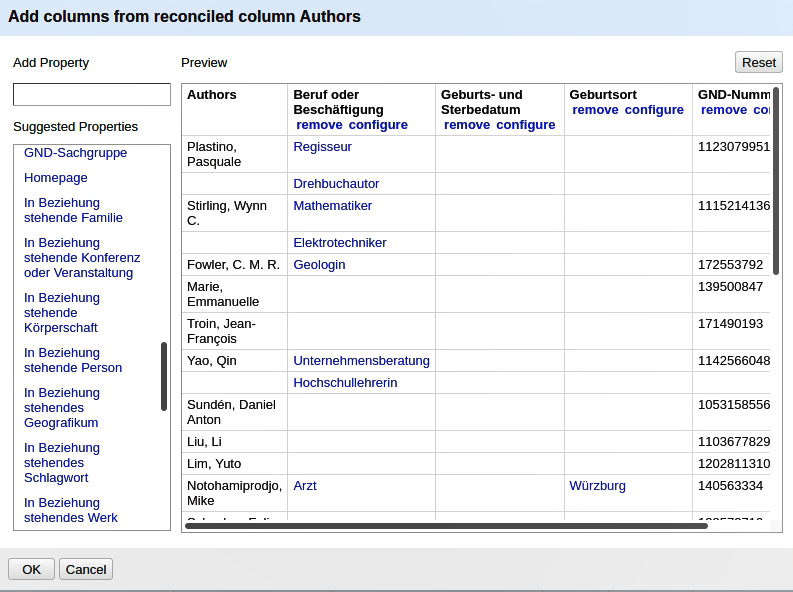793x592 pixels.
Task: Open the Regisseur link
Action: [x=323, y=147]
